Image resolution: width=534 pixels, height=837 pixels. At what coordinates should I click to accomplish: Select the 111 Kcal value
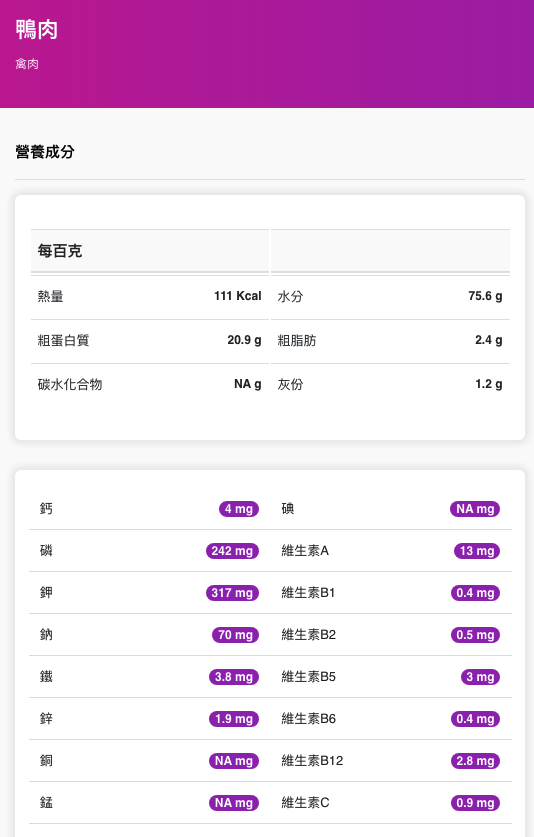click(238, 296)
